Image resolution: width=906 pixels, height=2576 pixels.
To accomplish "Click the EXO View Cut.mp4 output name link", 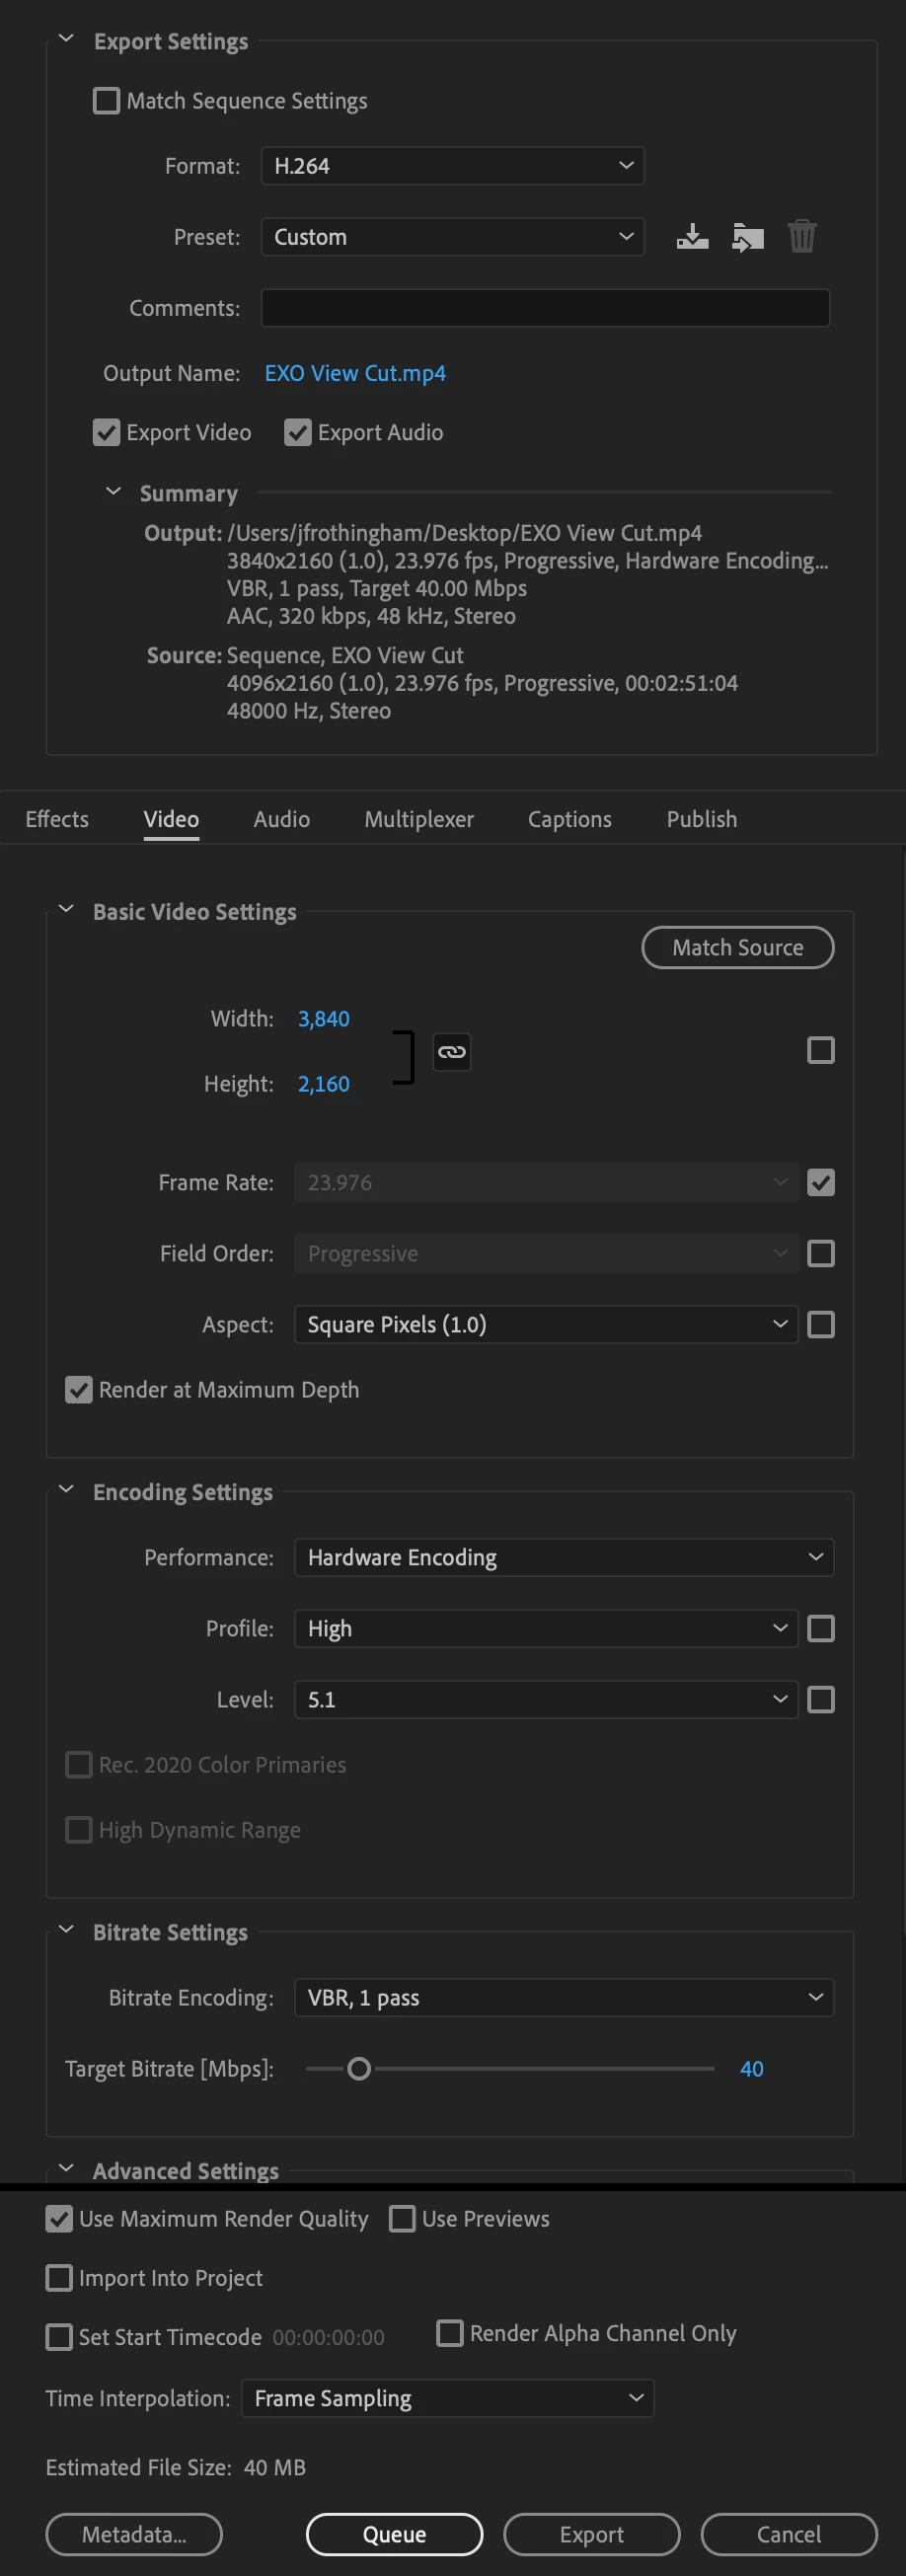I will pos(355,373).
